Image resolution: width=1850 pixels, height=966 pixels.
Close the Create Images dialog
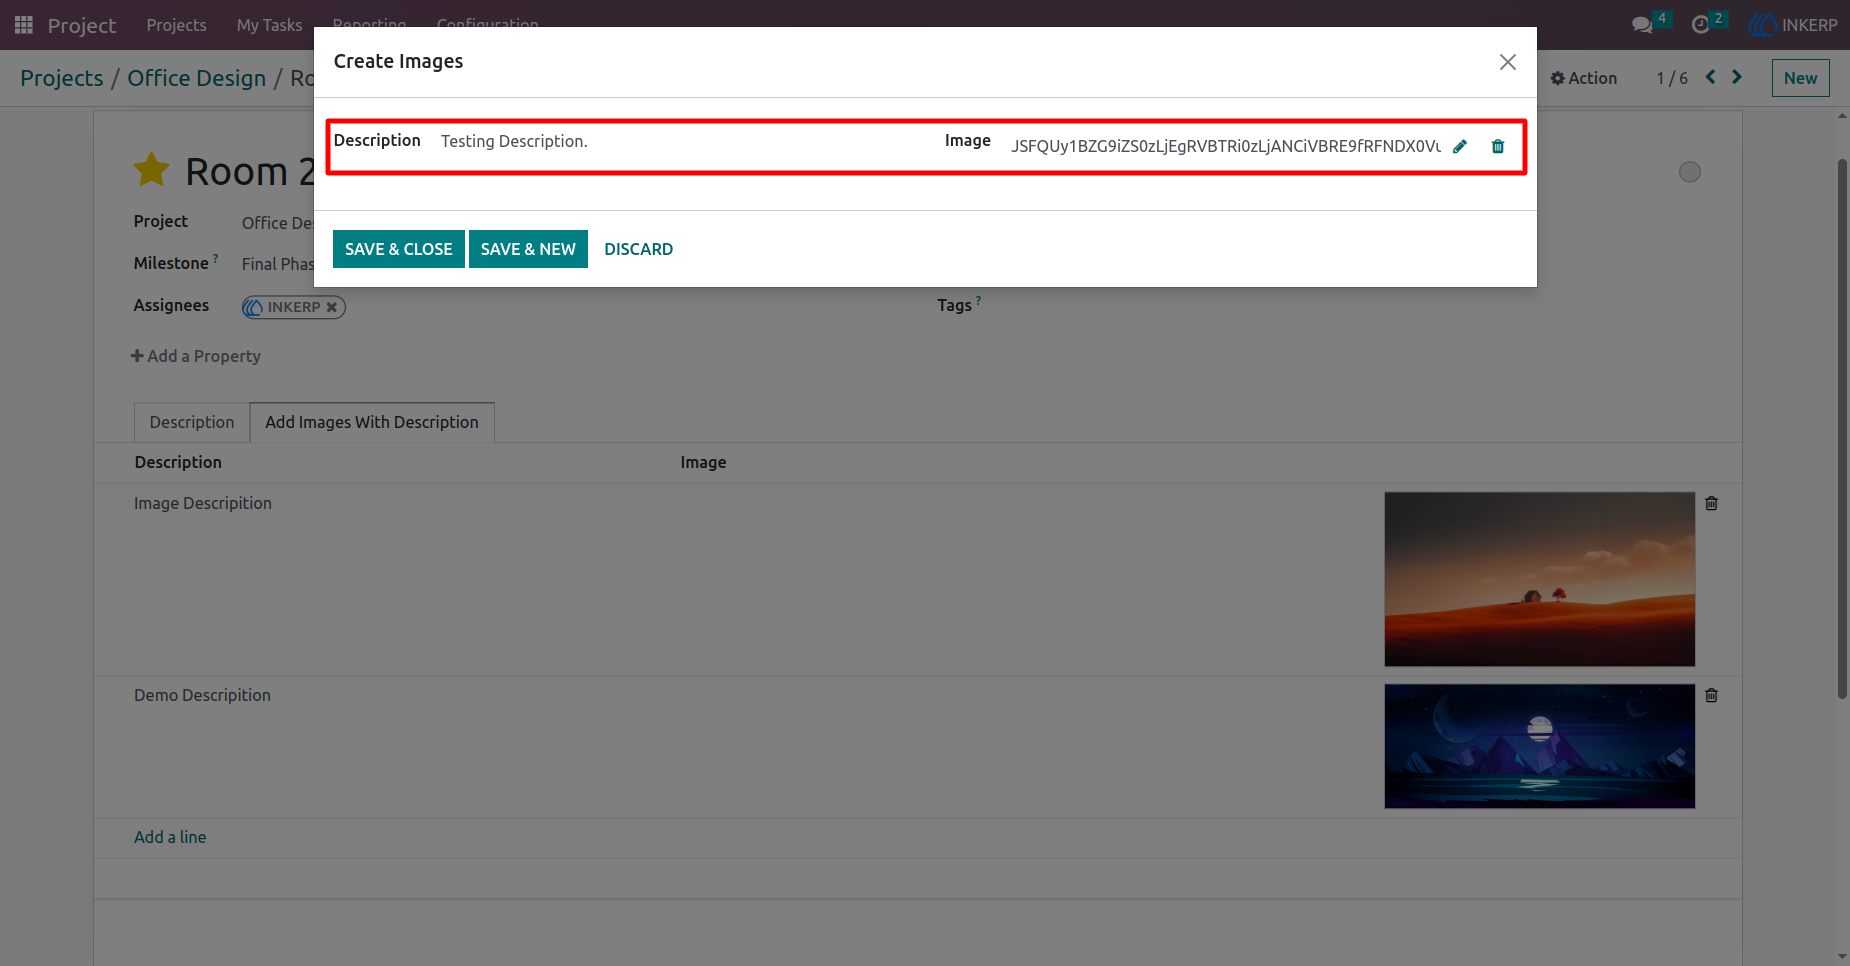point(1508,62)
